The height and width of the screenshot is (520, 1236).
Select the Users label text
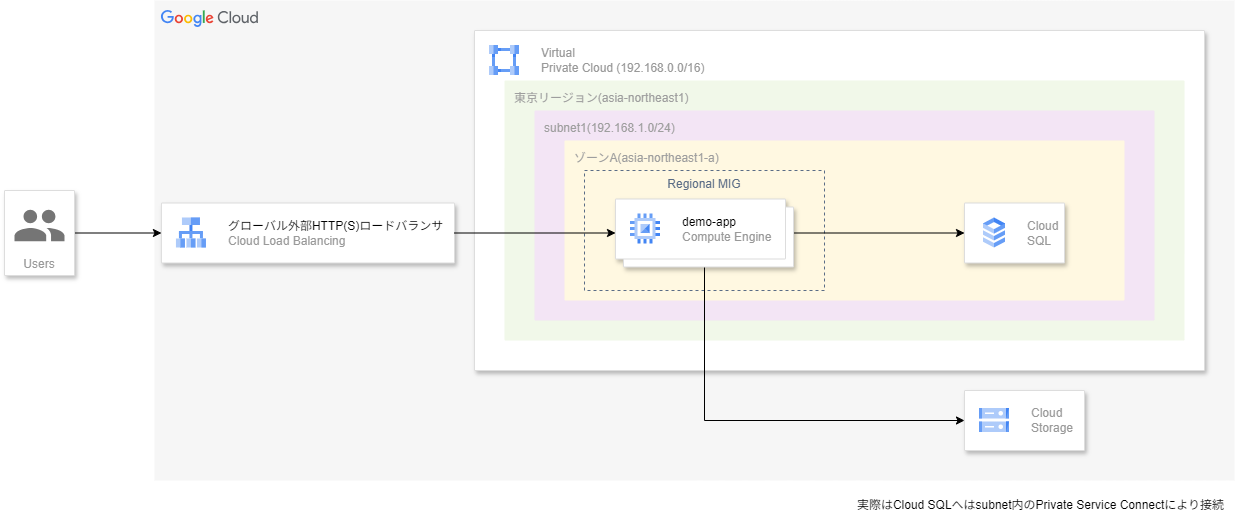39,265
